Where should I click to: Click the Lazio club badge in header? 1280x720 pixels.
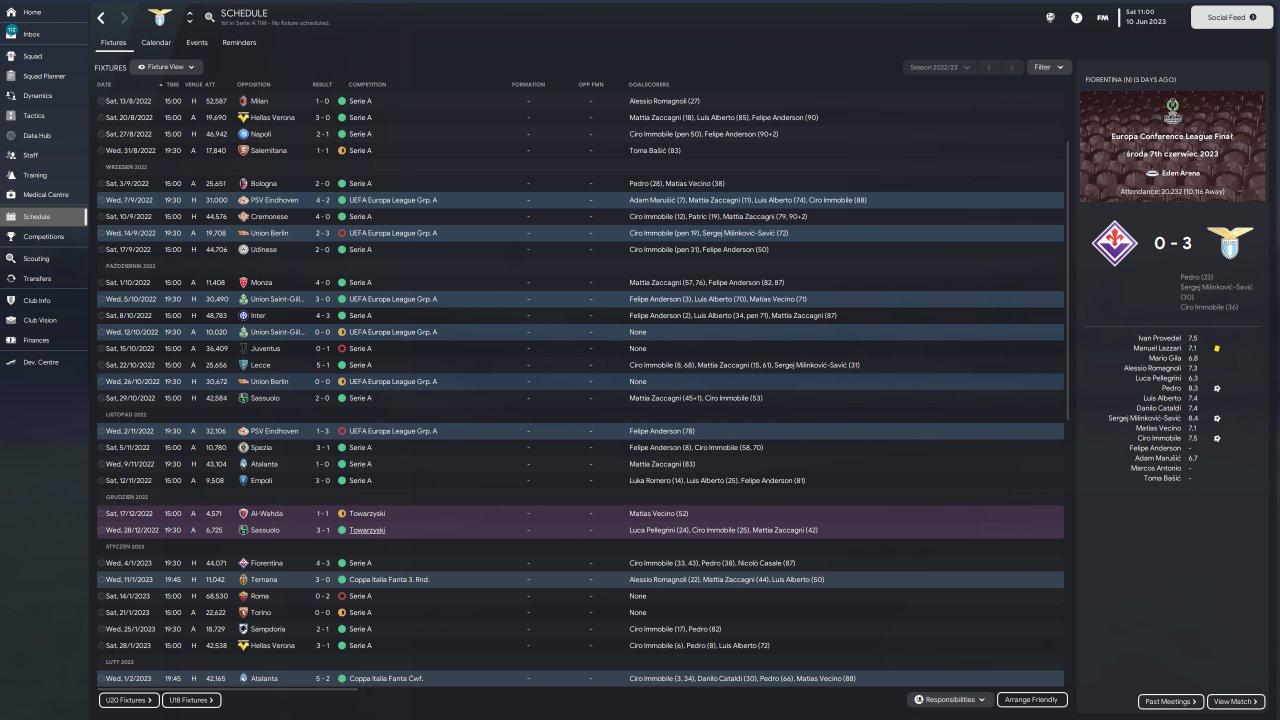(159, 17)
